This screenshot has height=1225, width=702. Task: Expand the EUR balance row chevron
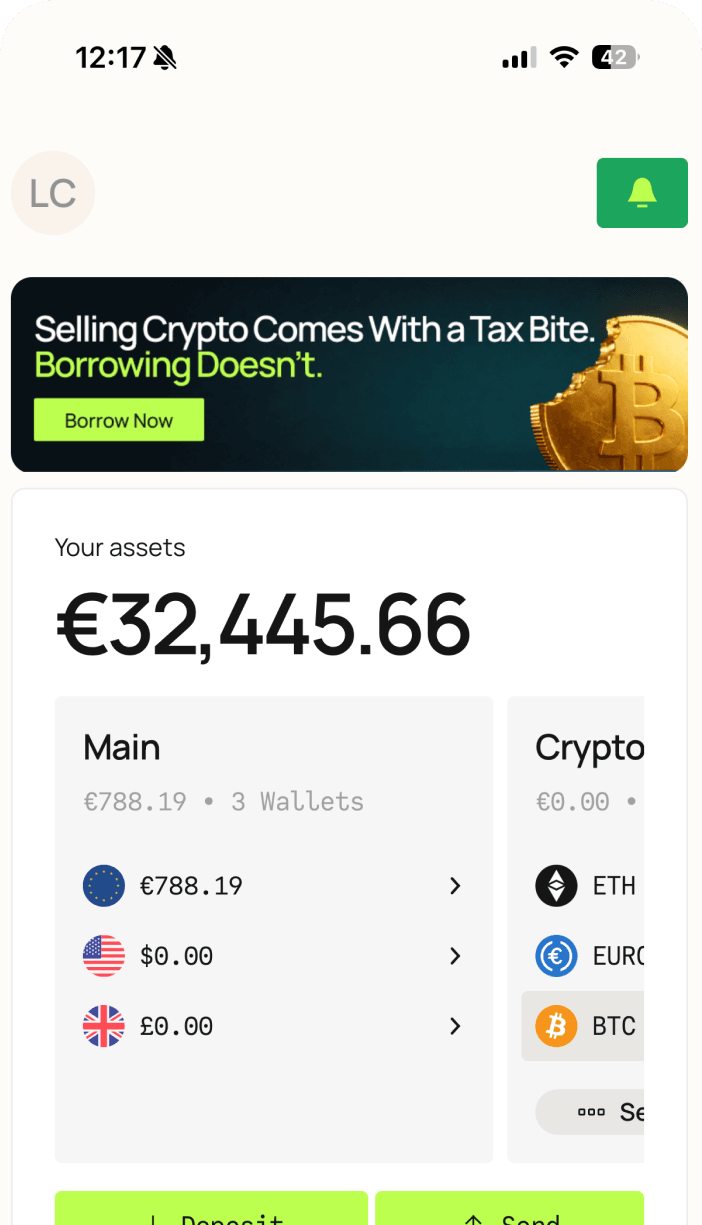point(455,885)
